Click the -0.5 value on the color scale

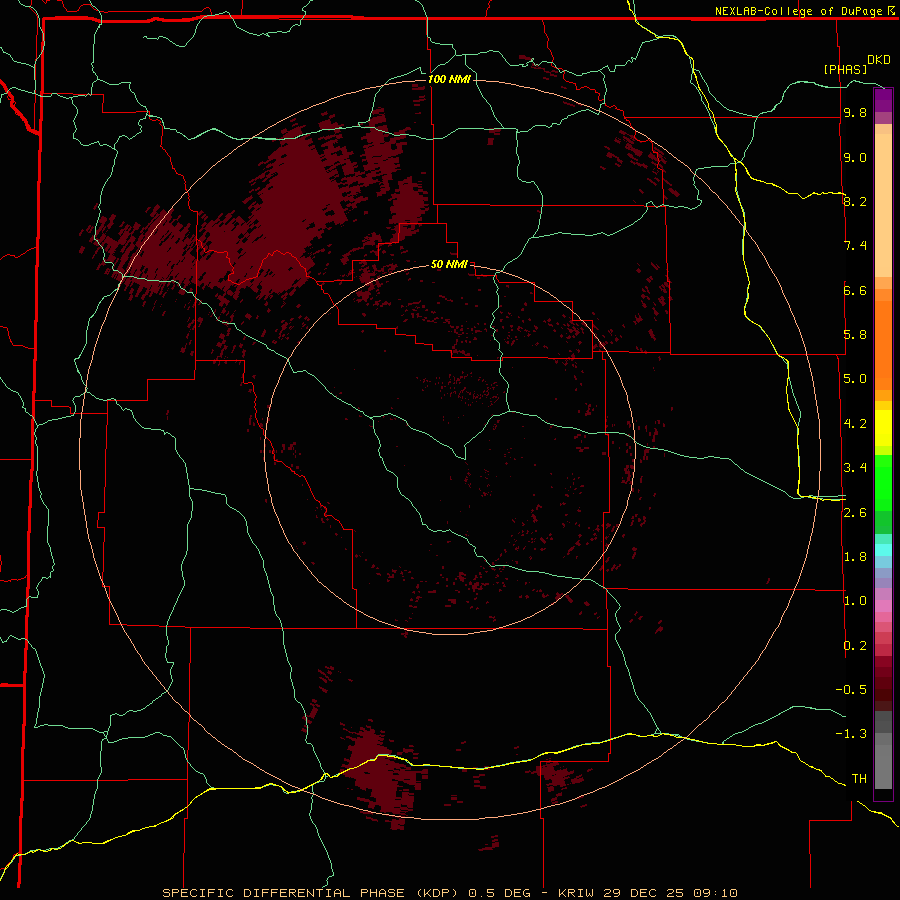pyautogui.click(x=851, y=690)
